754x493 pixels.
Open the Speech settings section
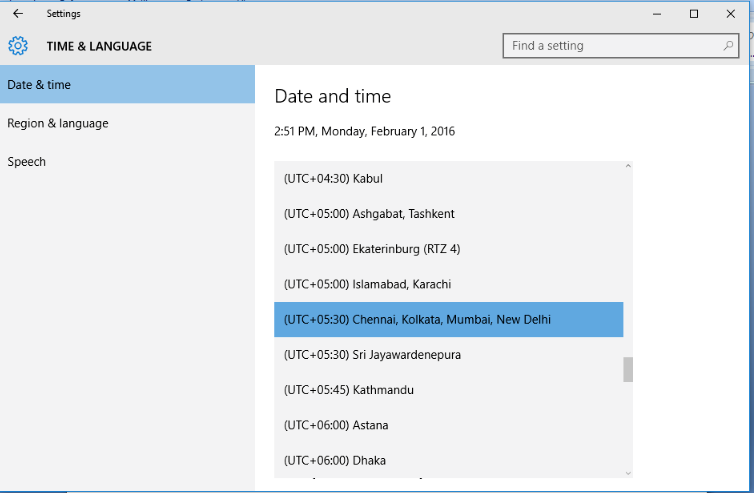tap(27, 161)
